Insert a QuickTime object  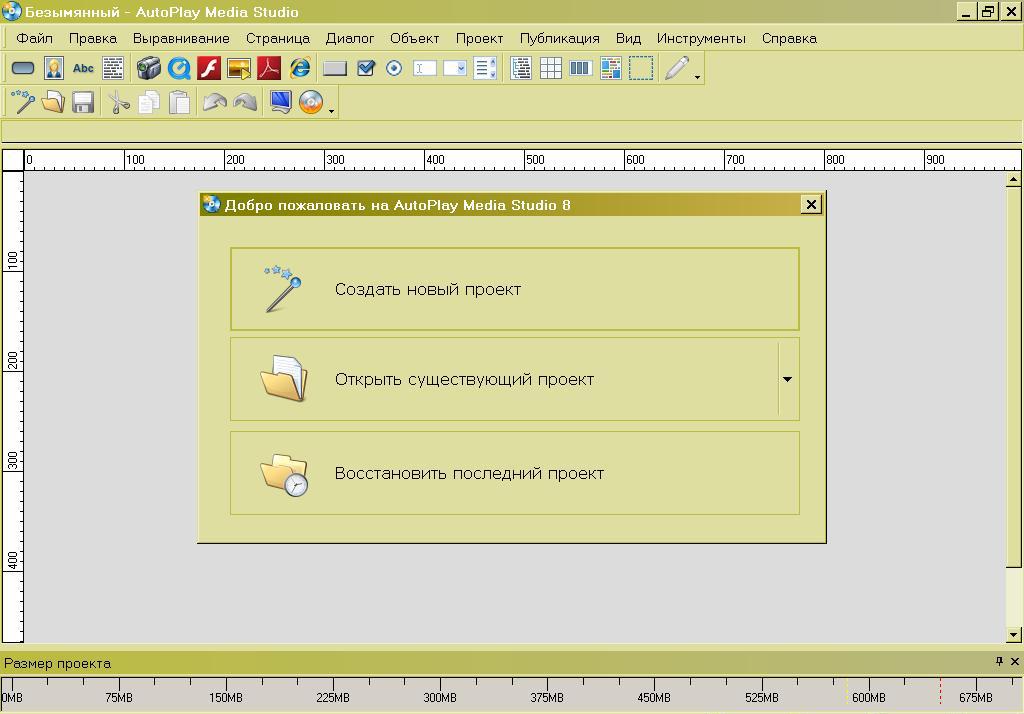pos(179,68)
